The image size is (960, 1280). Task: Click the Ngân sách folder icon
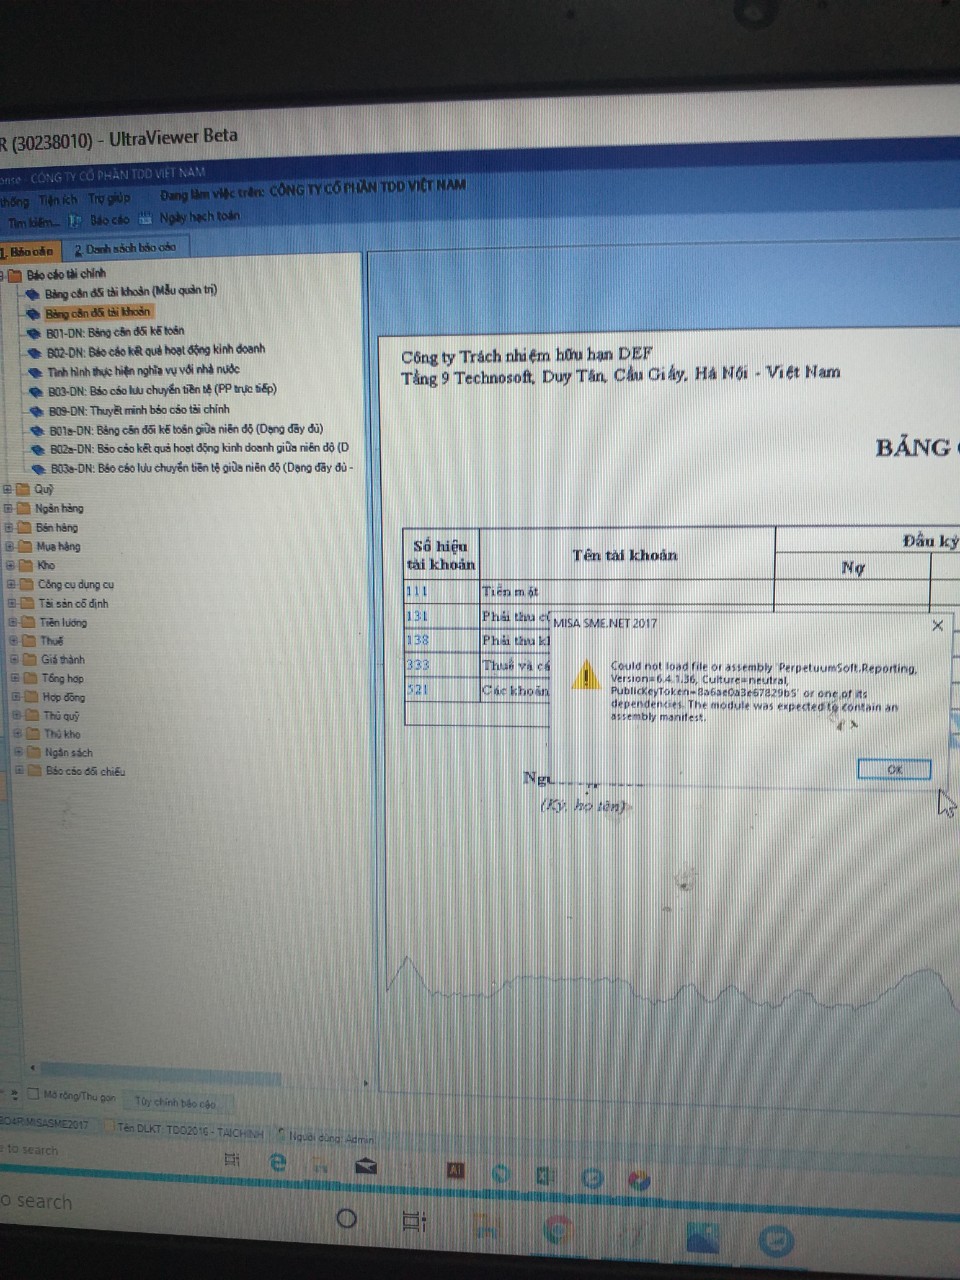coord(34,752)
